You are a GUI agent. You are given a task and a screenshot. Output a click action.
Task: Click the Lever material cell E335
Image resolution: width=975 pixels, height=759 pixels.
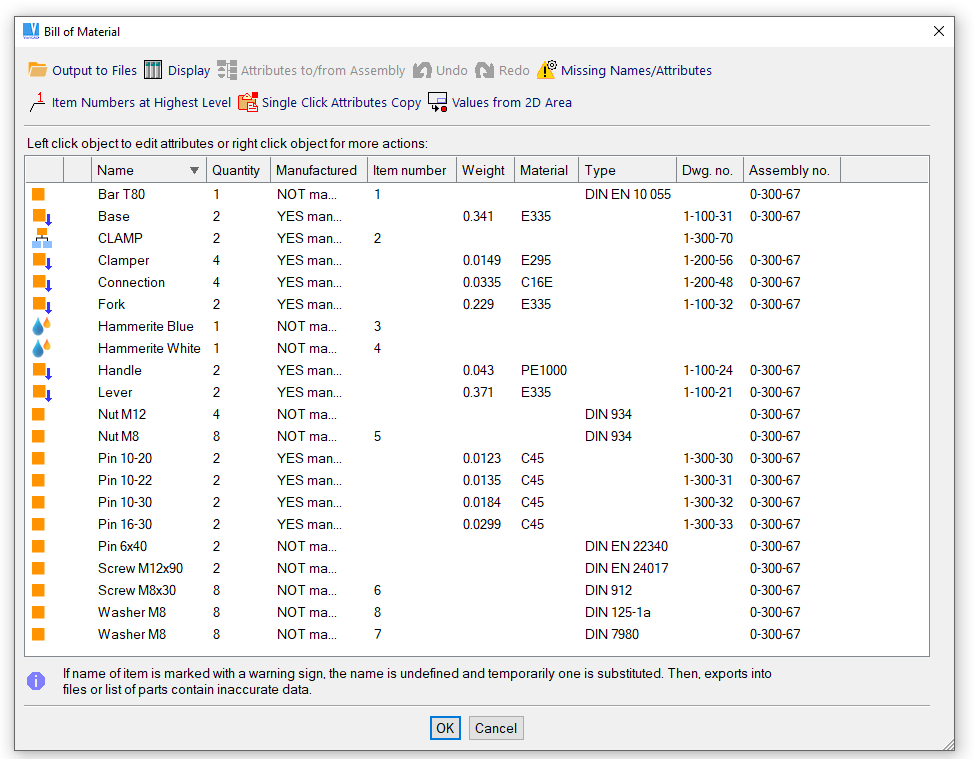click(536, 392)
